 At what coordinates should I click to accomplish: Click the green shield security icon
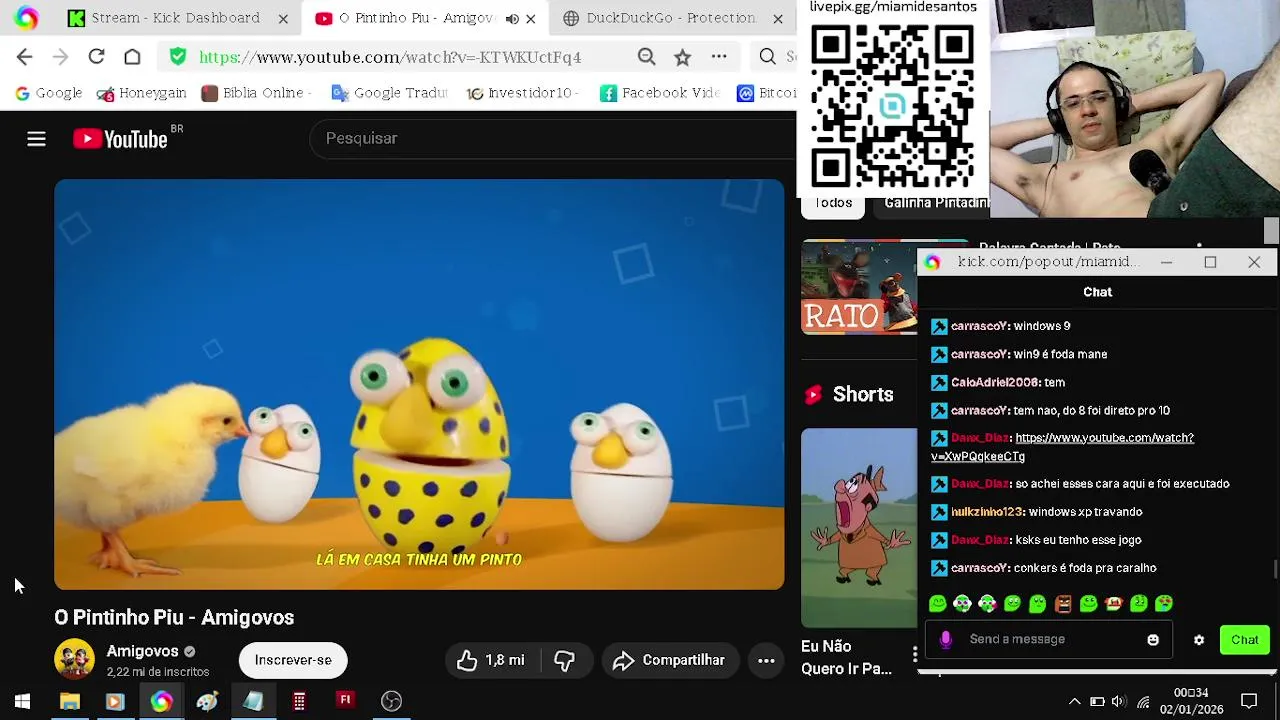(178, 57)
